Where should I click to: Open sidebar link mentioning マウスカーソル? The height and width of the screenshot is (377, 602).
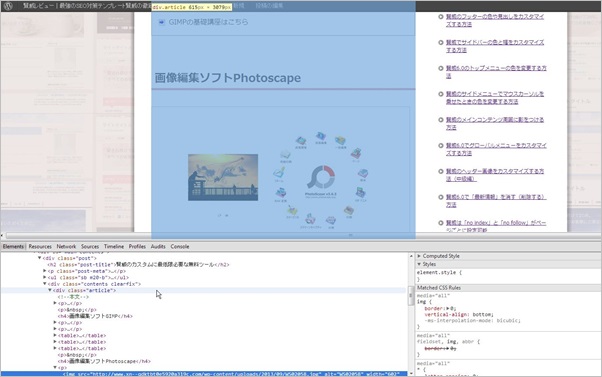coord(494,98)
